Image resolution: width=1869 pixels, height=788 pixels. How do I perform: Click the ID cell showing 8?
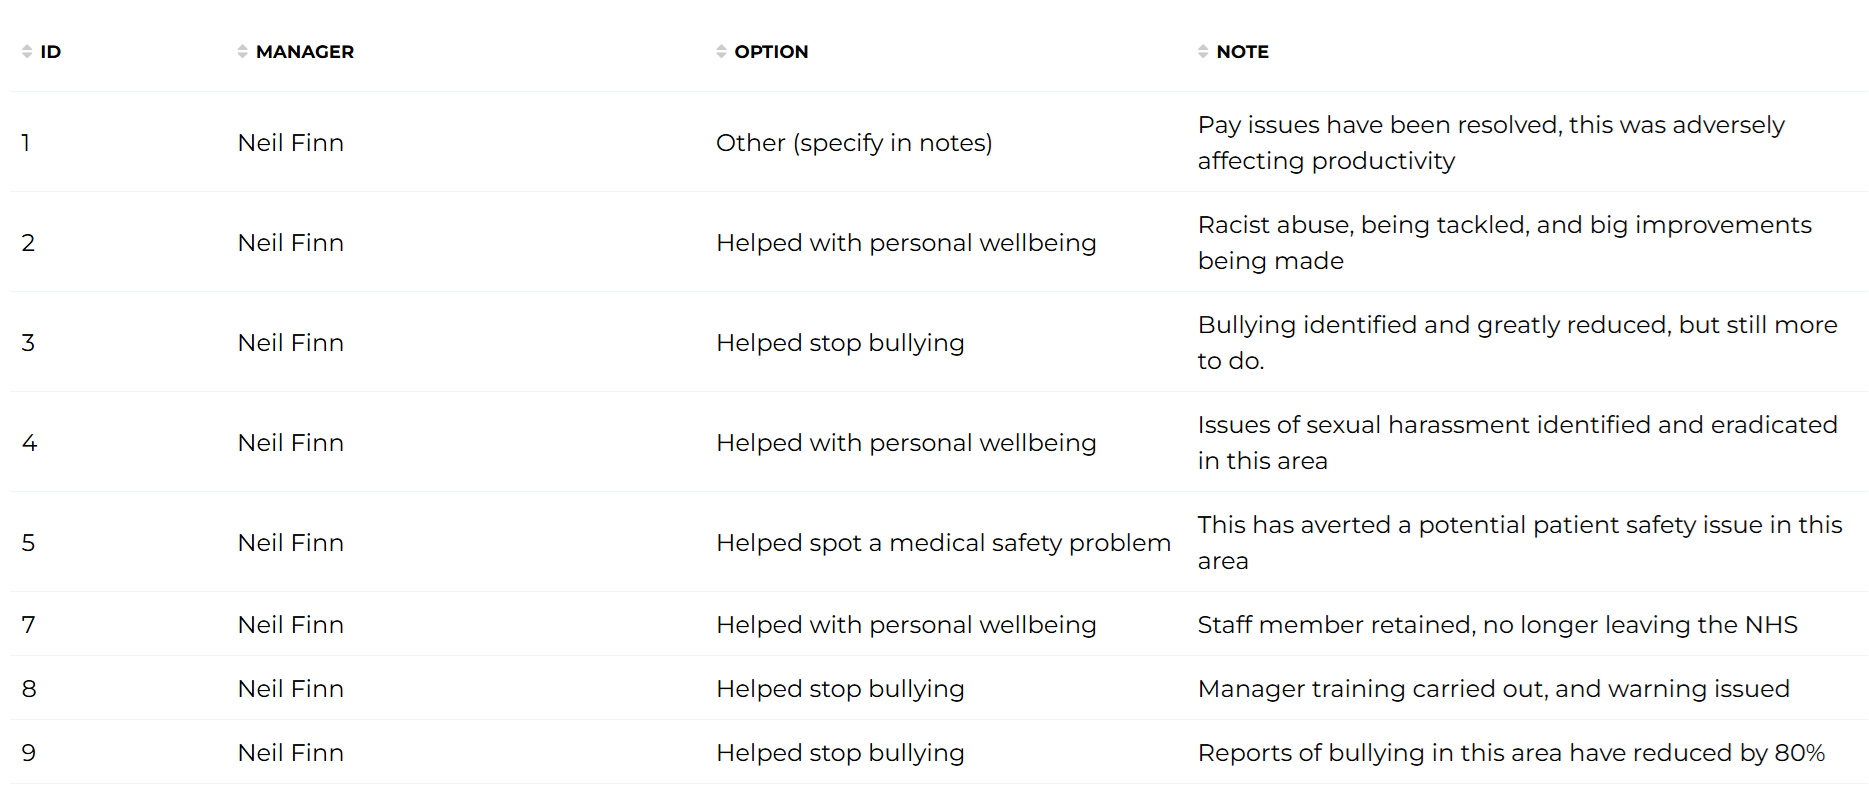click(x=29, y=689)
